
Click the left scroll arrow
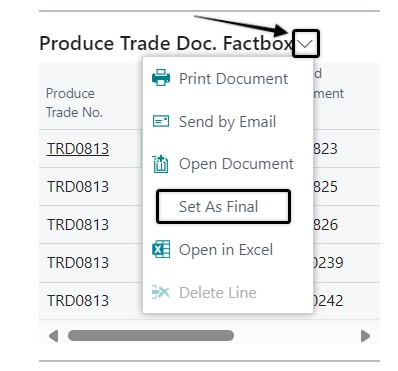click(53, 336)
